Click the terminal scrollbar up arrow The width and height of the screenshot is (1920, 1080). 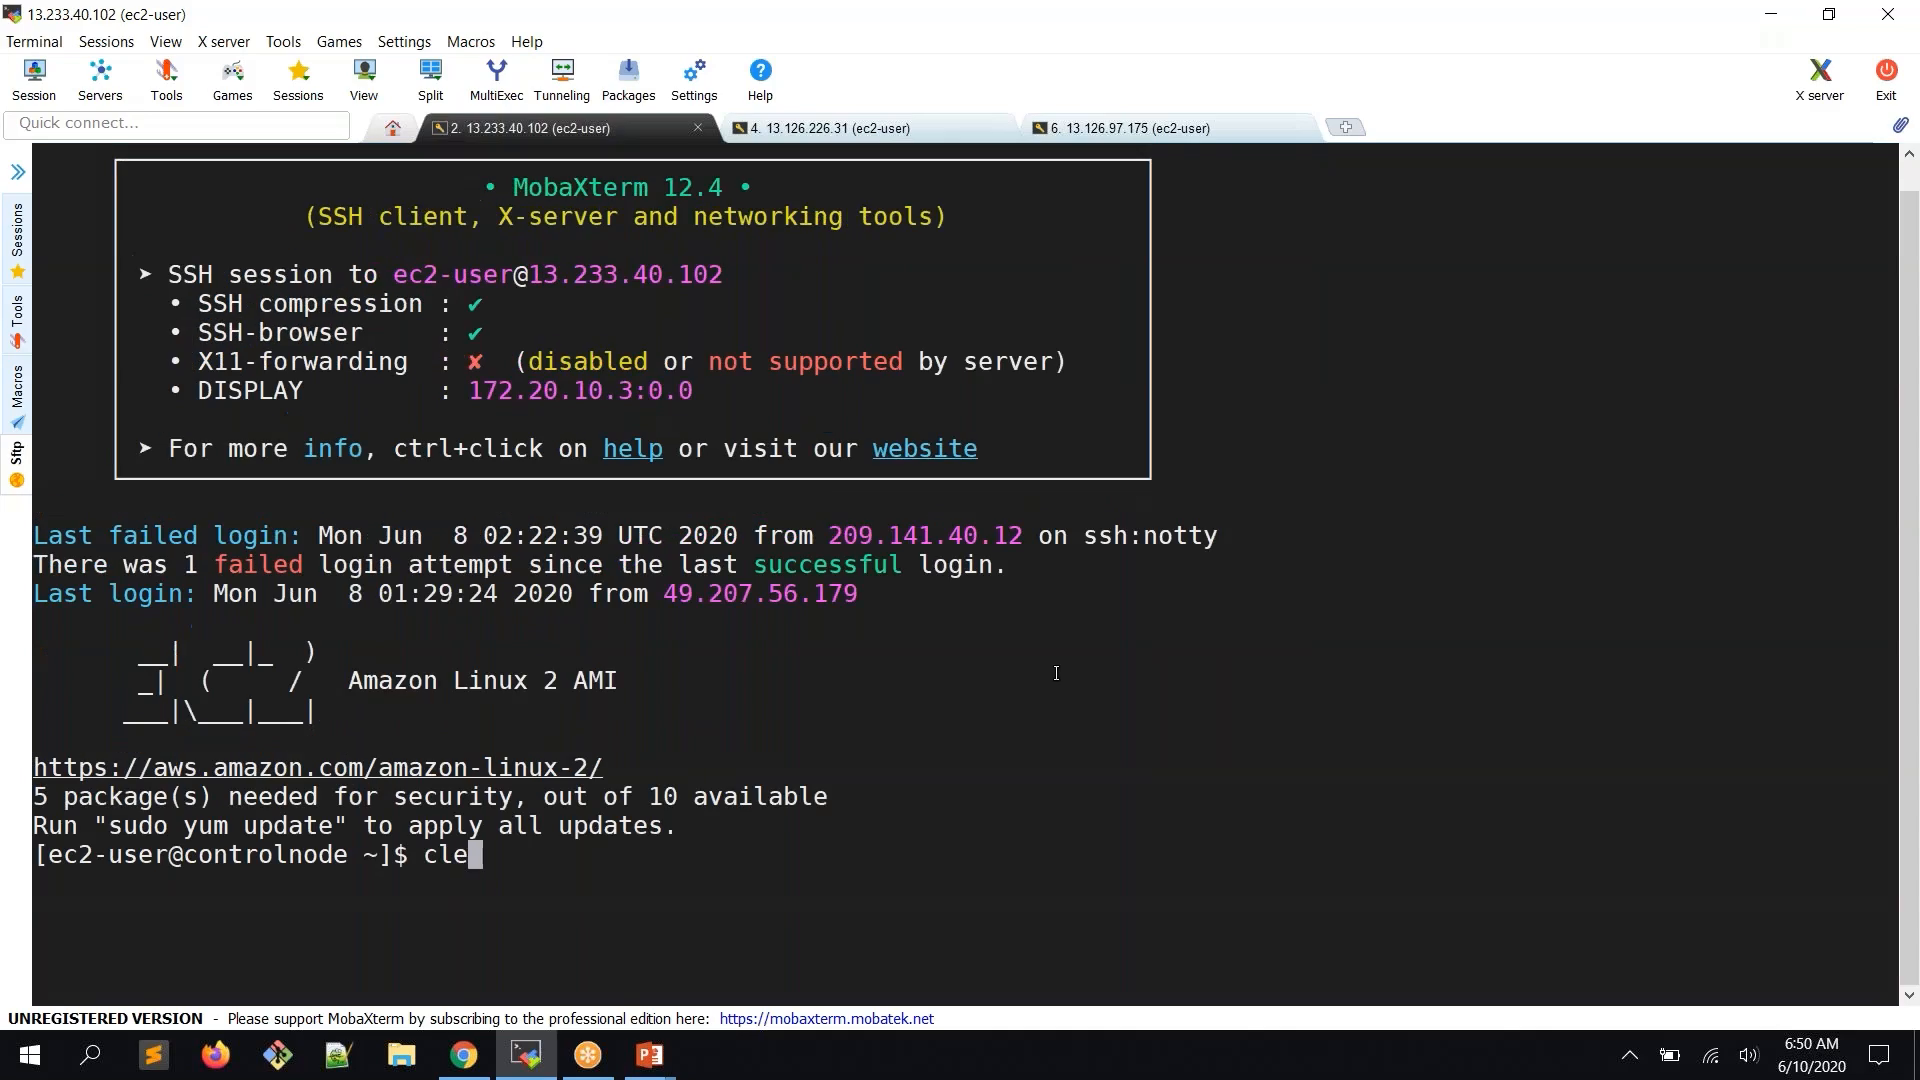[1909, 154]
